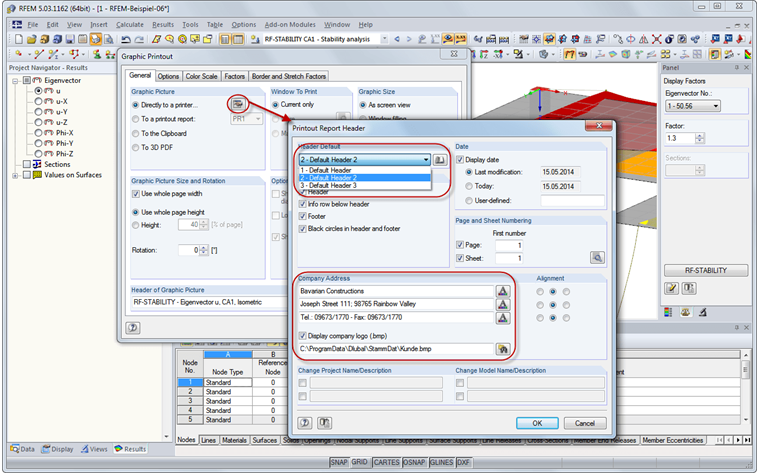Toggle Display date checkbox
Screen dimensions: 760x473
point(460,159)
